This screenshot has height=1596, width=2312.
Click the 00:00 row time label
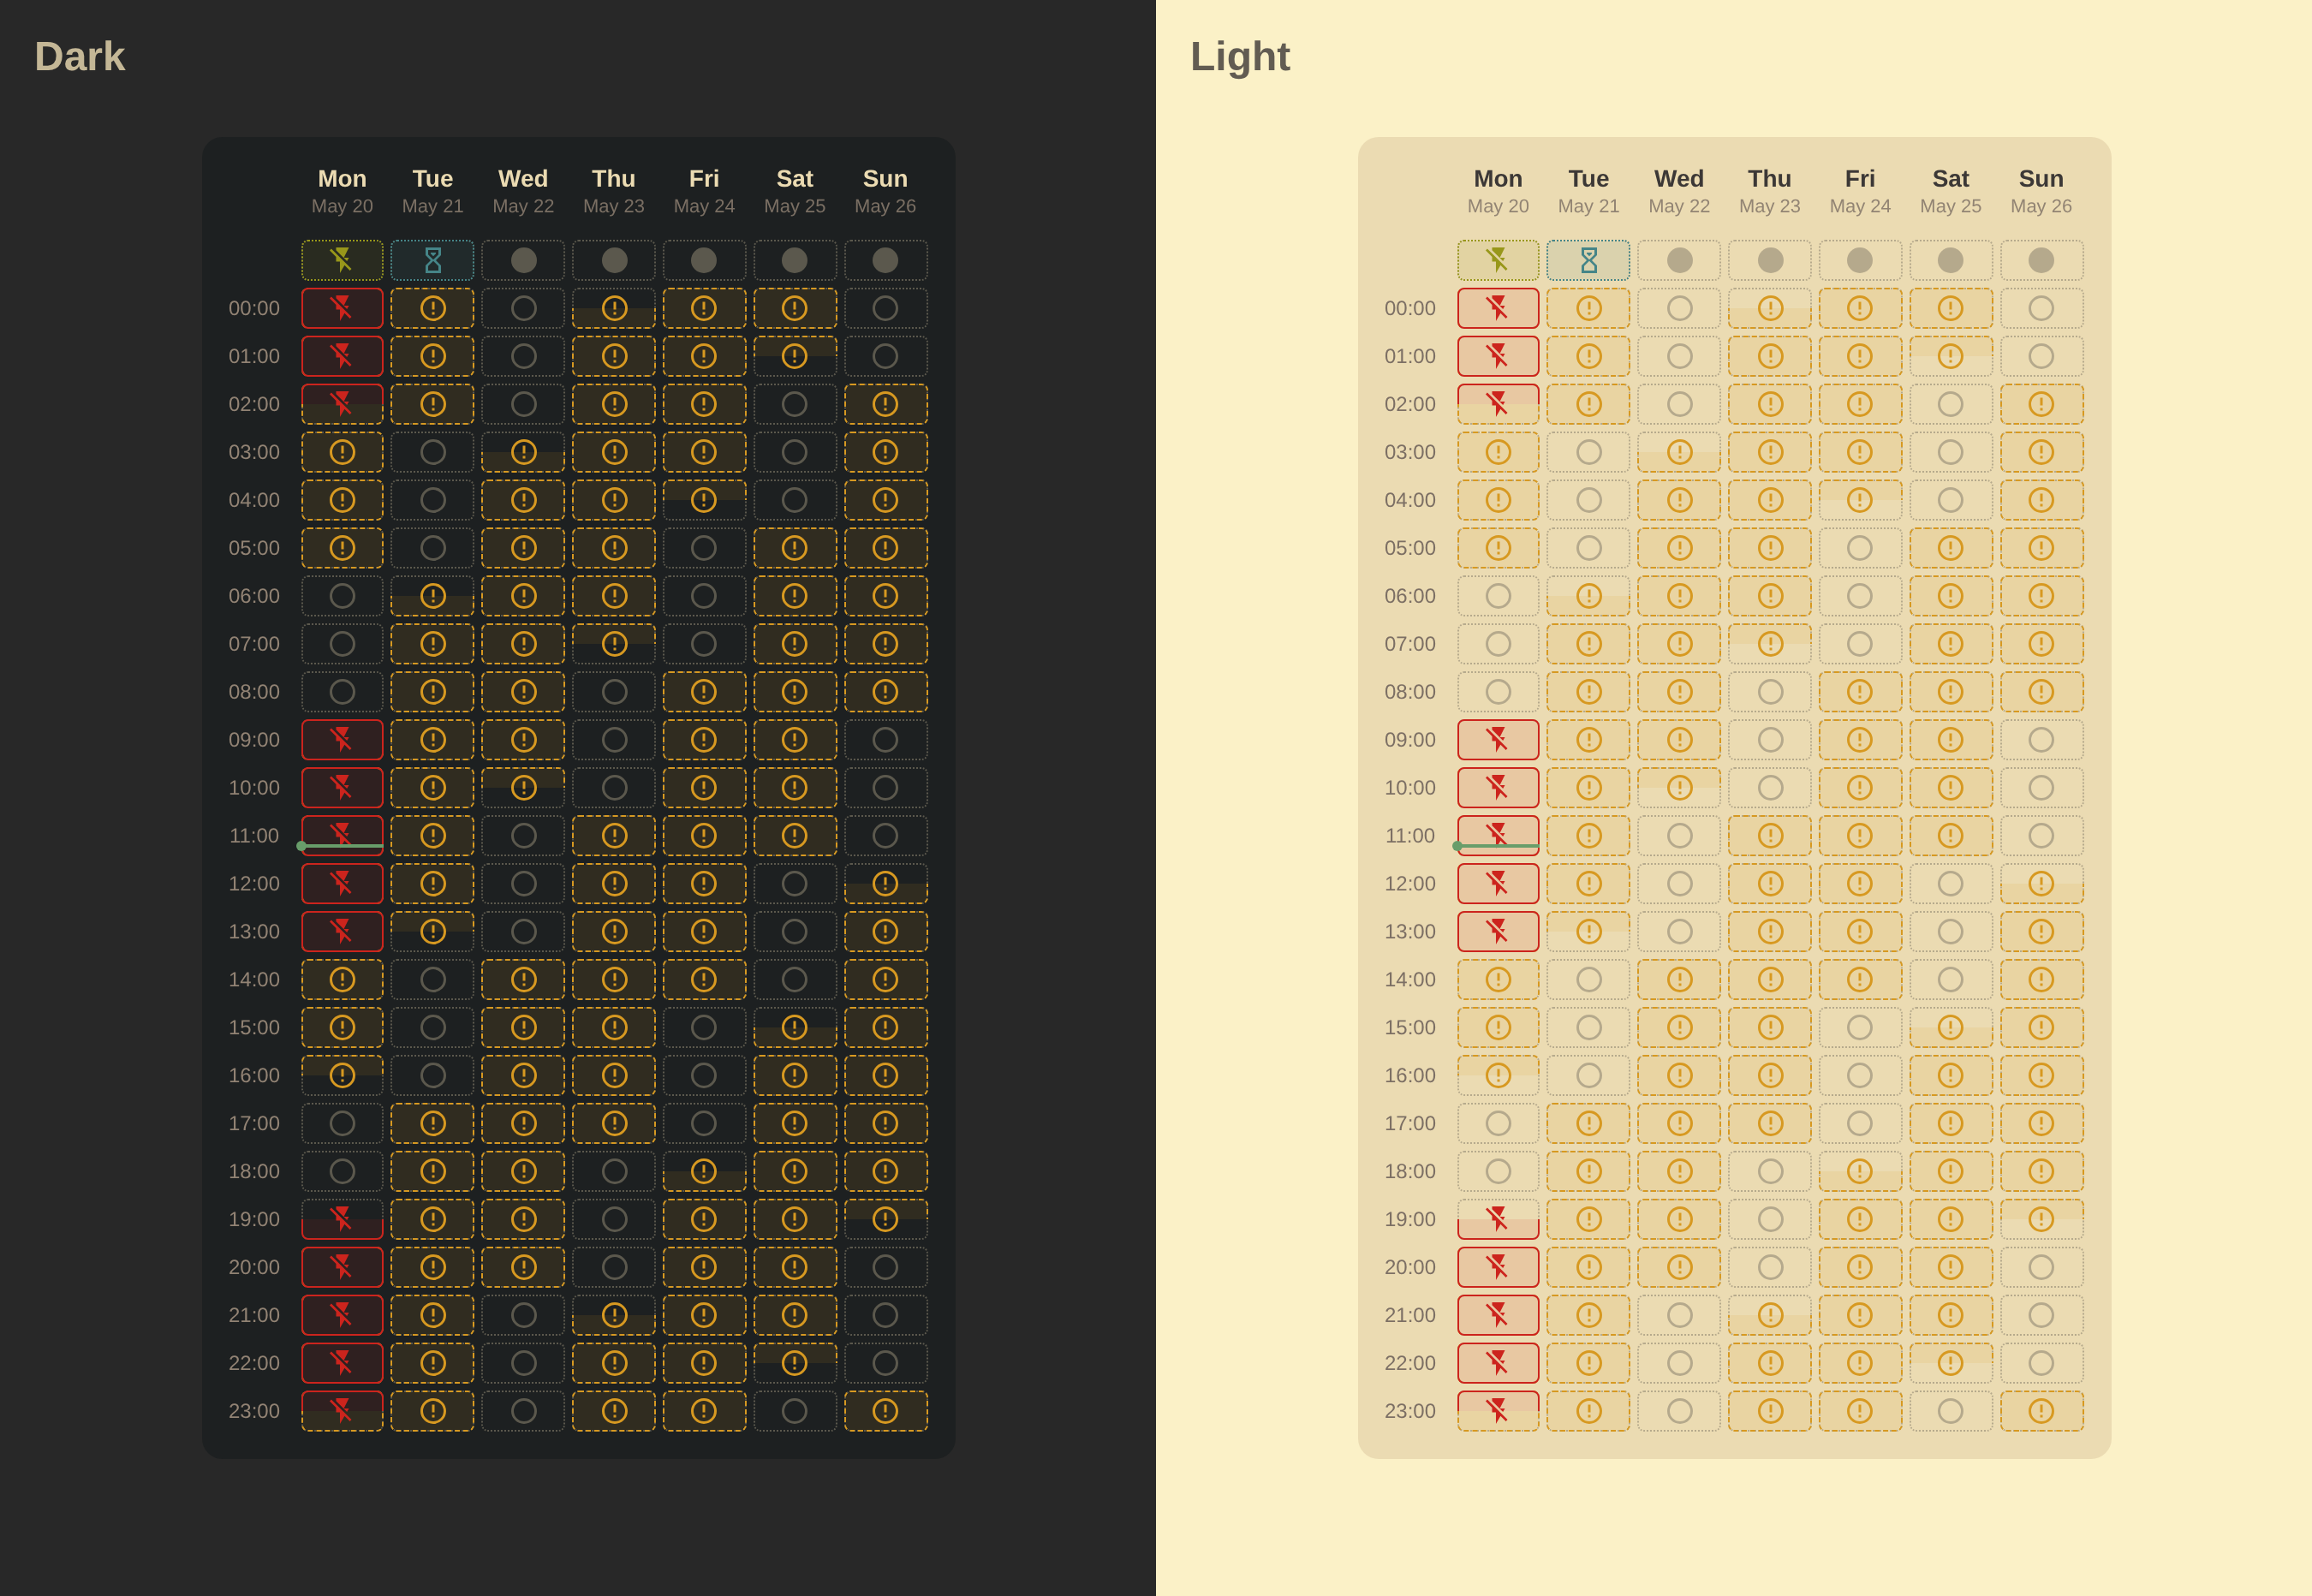(x=255, y=307)
